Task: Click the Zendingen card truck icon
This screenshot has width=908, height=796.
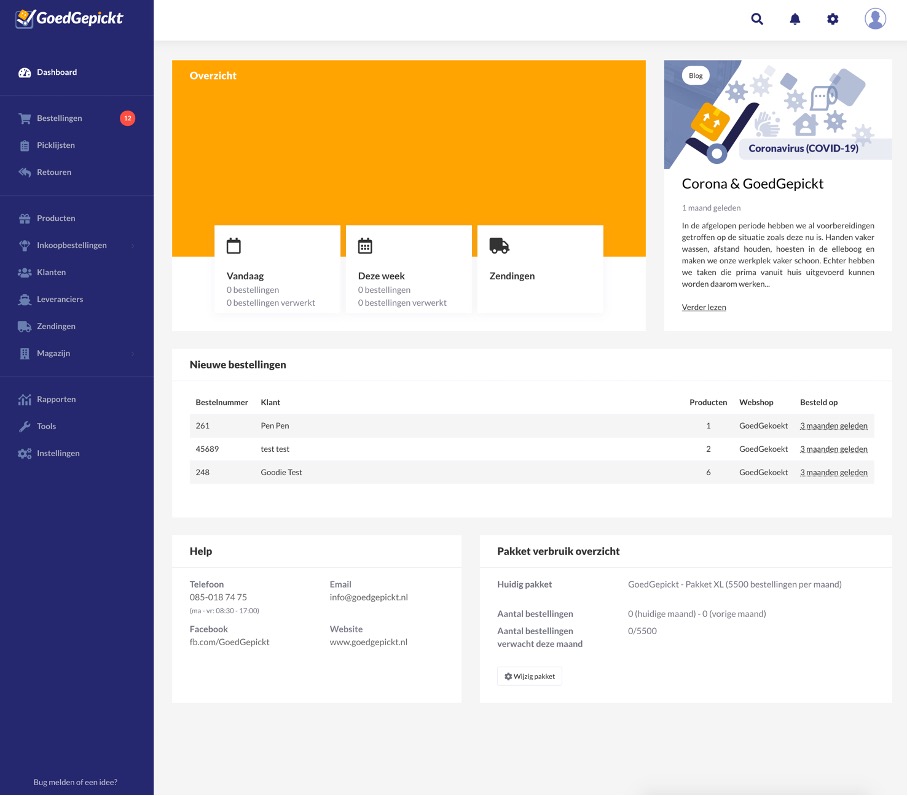Action: 499,246
